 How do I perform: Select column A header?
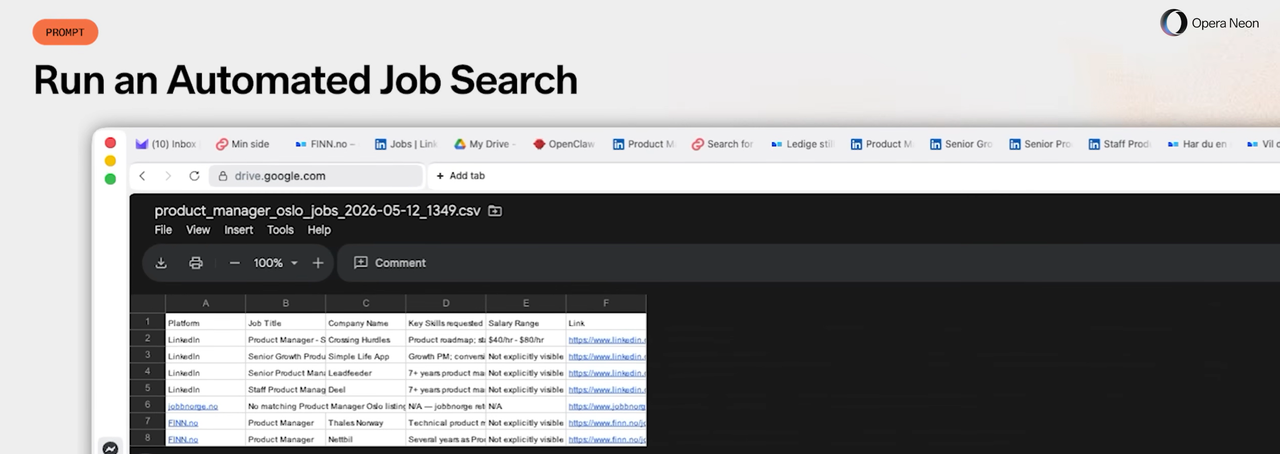click(x=205, y=303)
